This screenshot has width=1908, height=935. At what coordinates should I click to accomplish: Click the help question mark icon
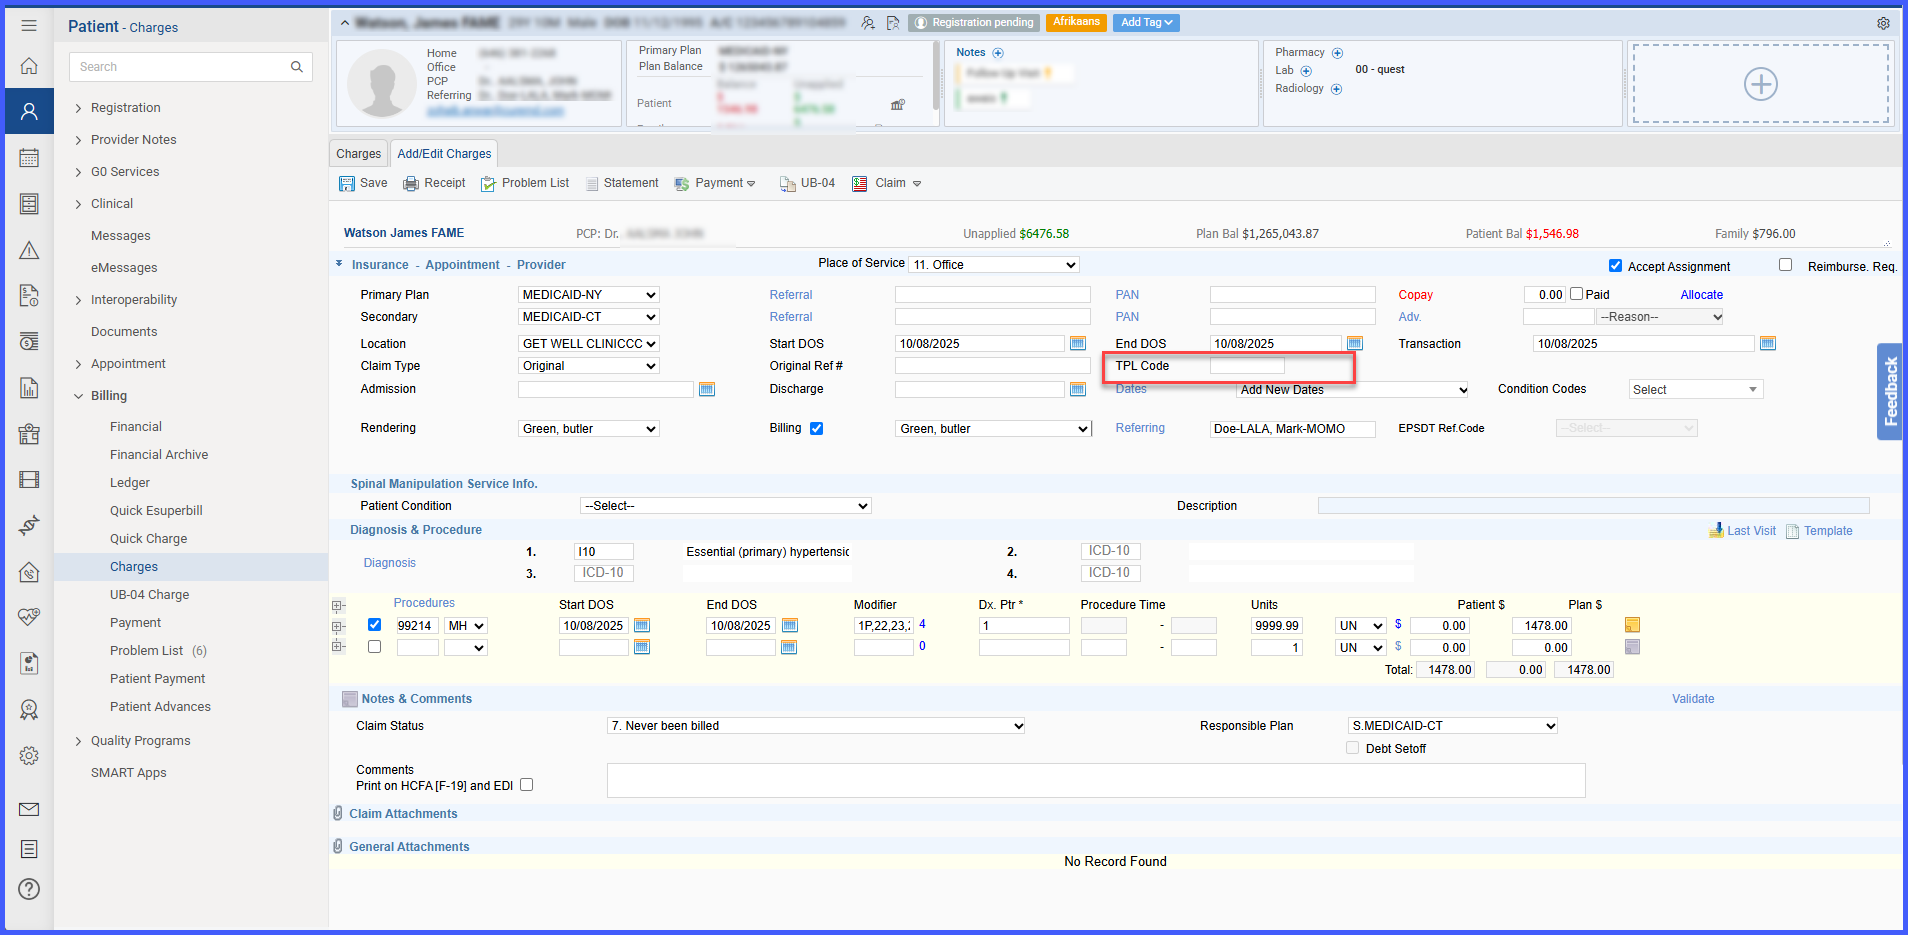(x=29, y=889)
